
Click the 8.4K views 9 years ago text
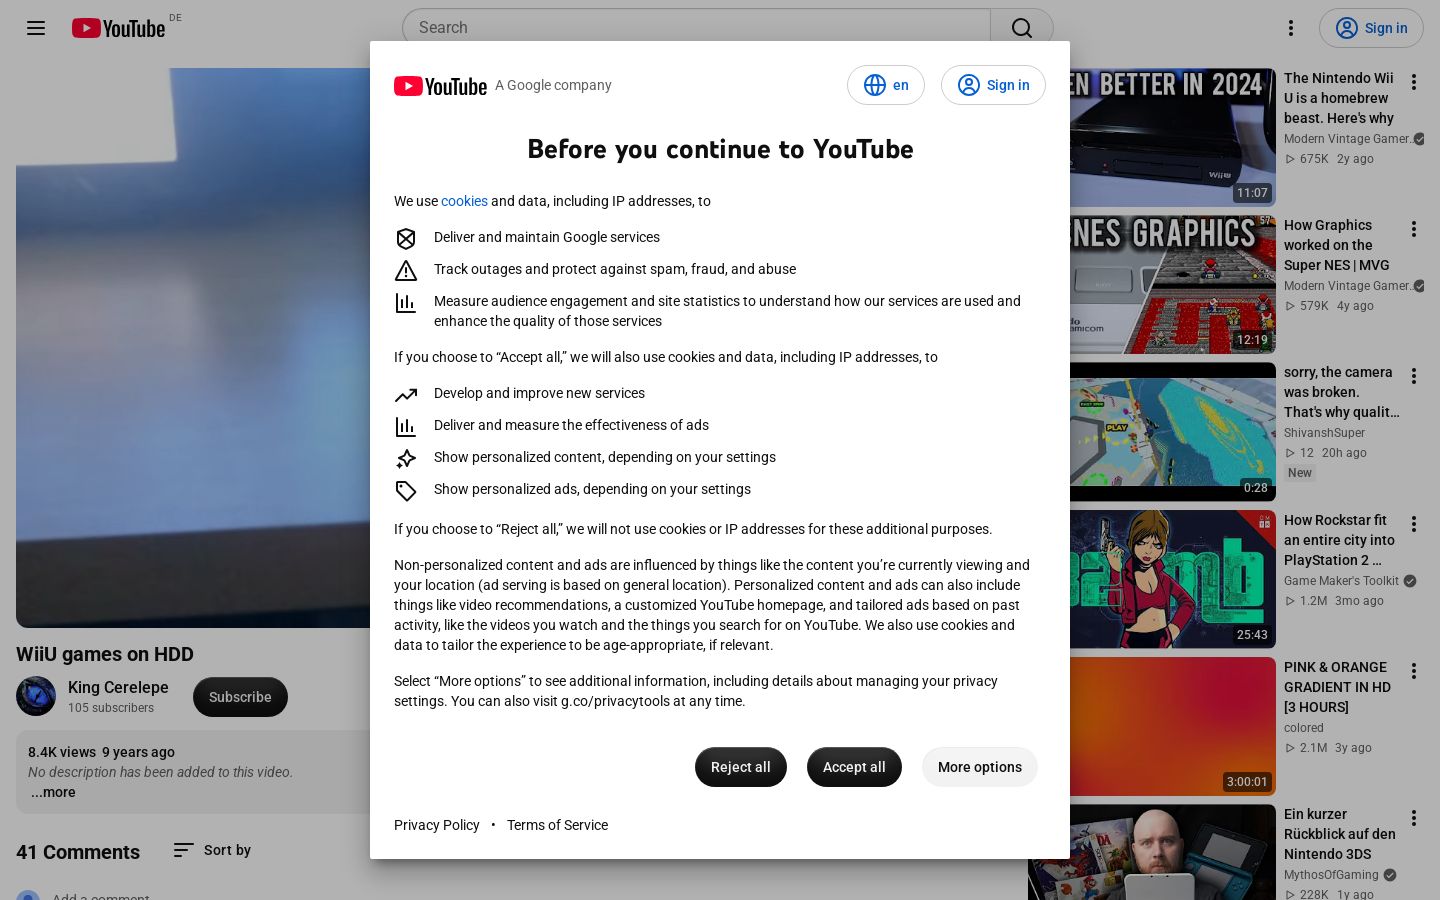[x=101, y=752]
